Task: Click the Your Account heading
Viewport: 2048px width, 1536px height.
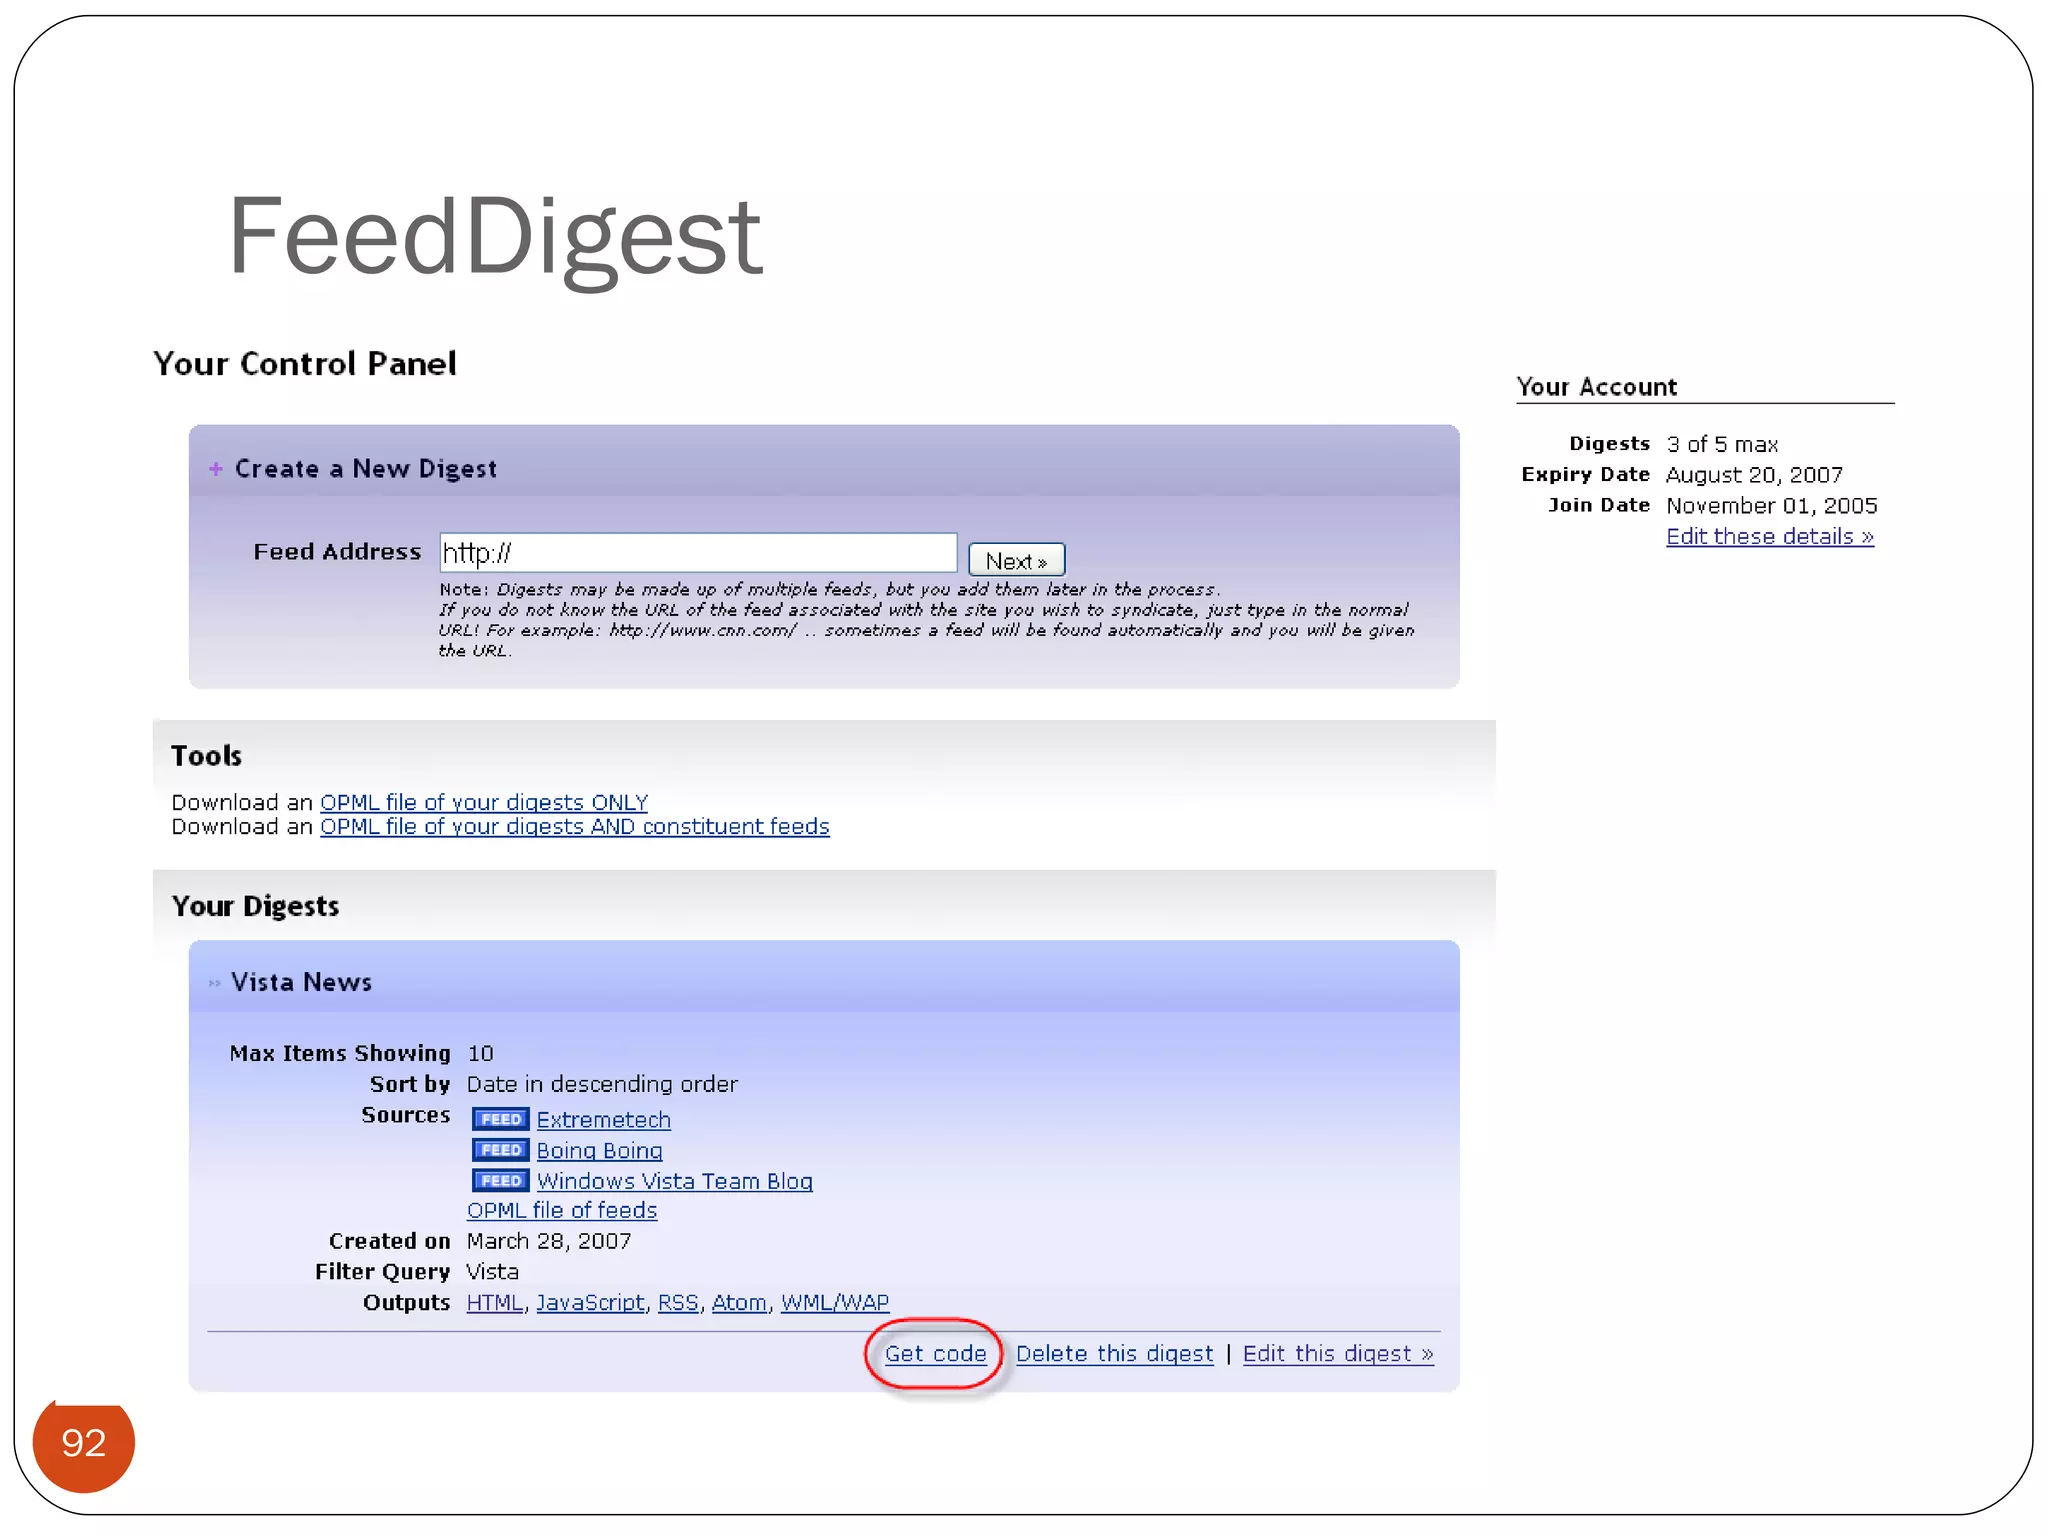Action: click(x=1596, y=387)
